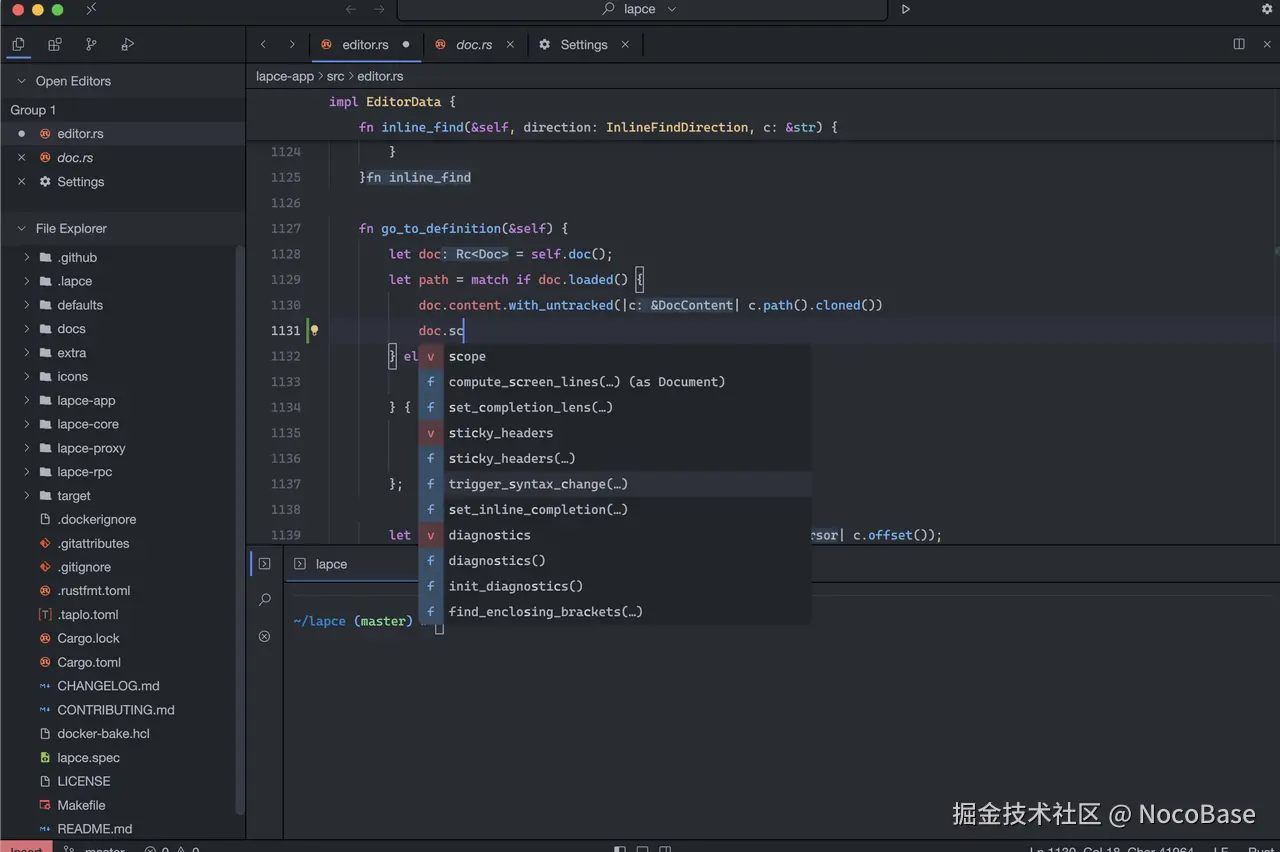Open the Search panel in bottom sidebar

pyautogui.click(x=264, y=600)
